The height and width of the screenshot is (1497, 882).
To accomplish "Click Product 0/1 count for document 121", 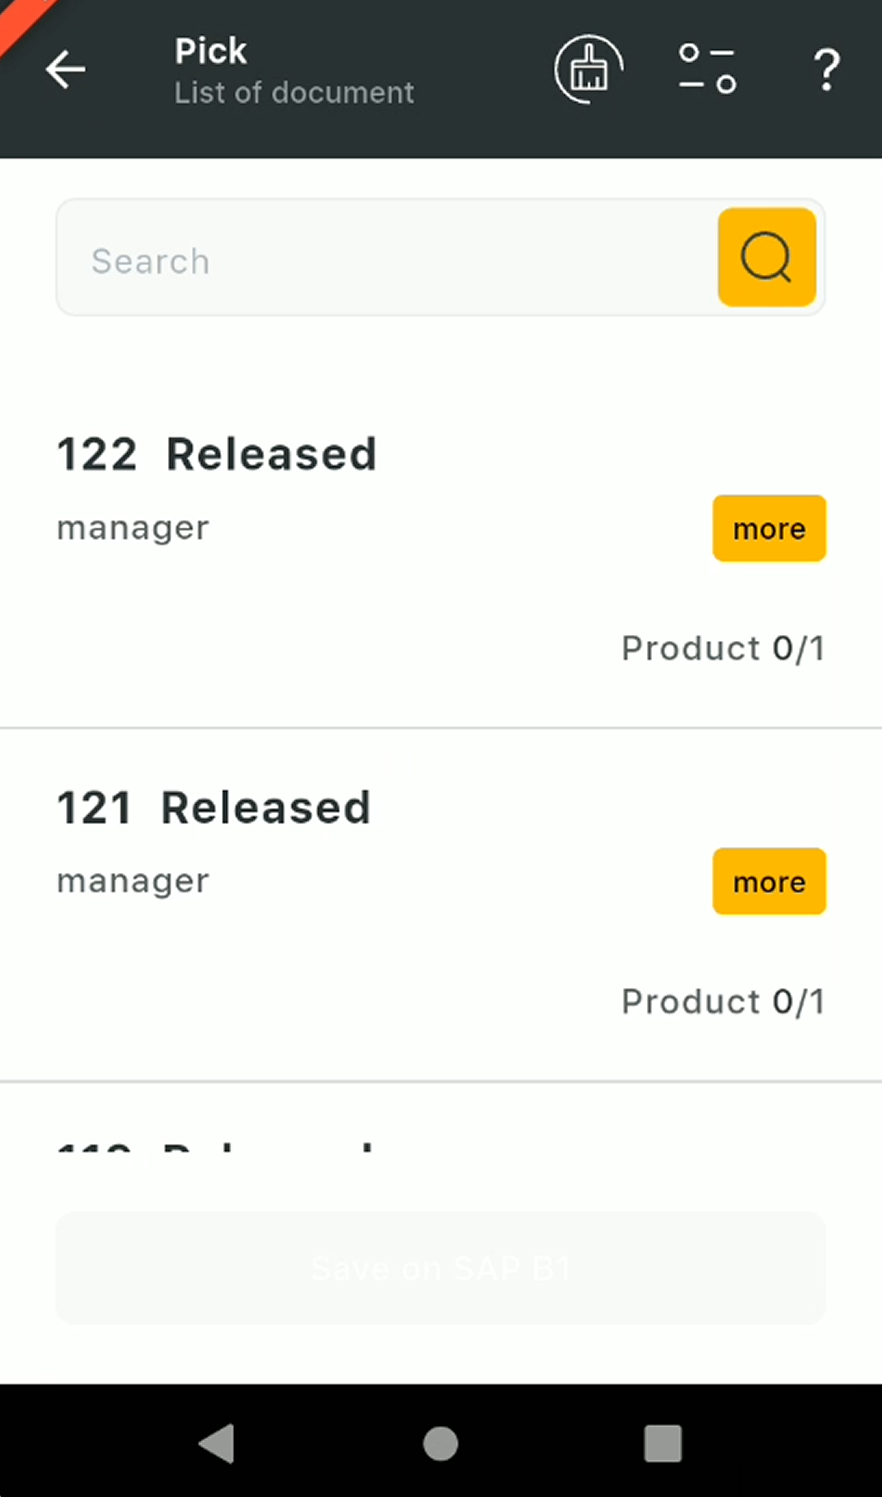I will coord(723,1001).
